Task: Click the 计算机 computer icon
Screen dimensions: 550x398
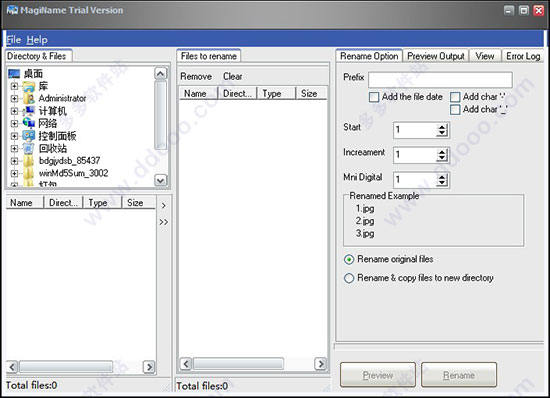Action: click(29, 111)
